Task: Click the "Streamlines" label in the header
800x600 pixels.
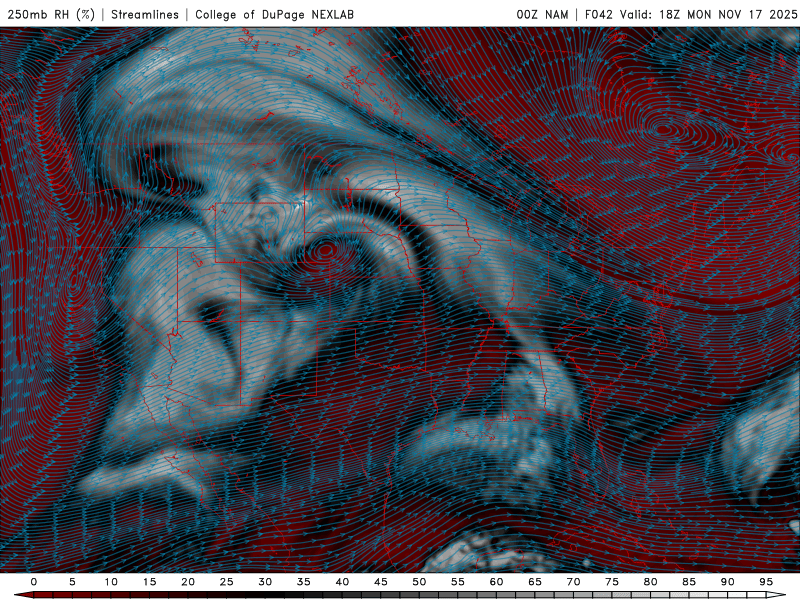Action: coord(145,14)
